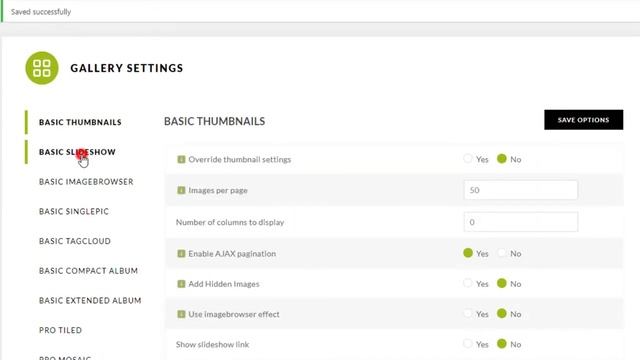Image resolution: width=640 pixels, height=360 pixels.
Task: Click info icon beside Add Hidden Images
Action: [181, 284]
